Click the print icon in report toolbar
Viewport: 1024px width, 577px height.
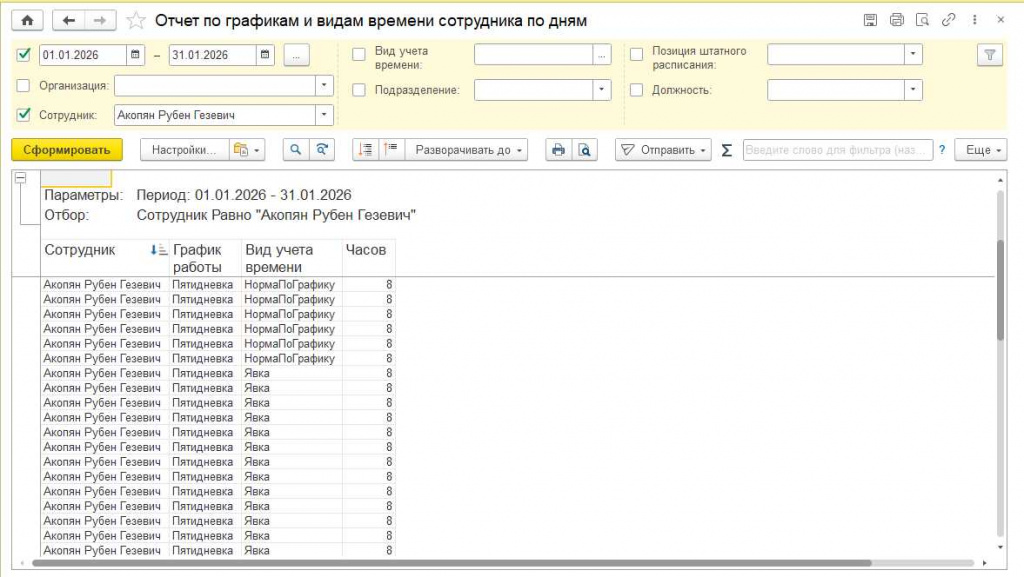pyautogui.click(x=558, y=149)
